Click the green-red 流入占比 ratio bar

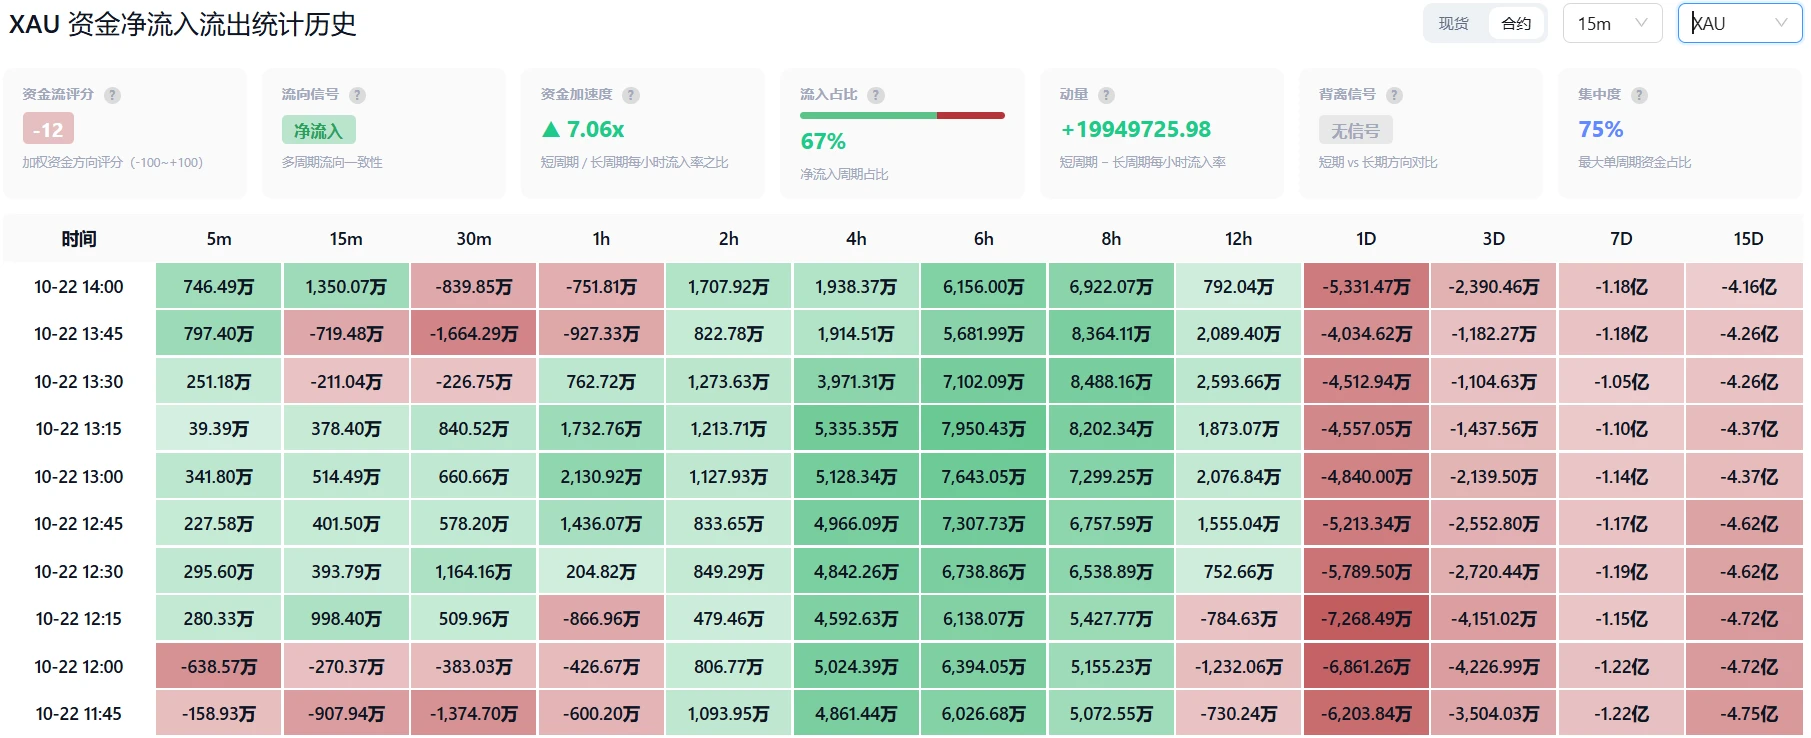click(902, 116)
